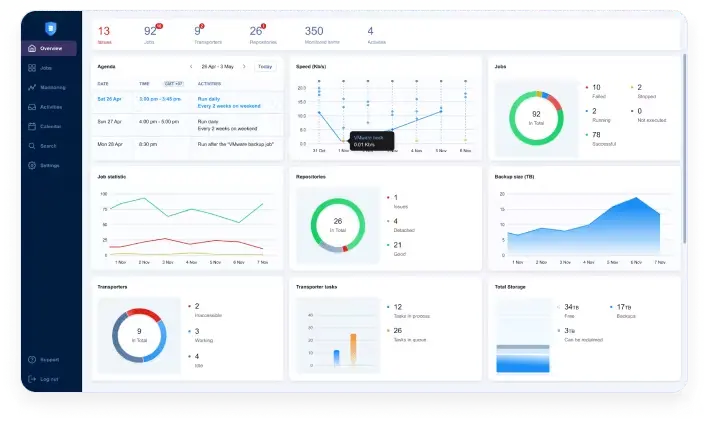Click the Transporters donut 9 In Total
708x423 pixels.
139,335
